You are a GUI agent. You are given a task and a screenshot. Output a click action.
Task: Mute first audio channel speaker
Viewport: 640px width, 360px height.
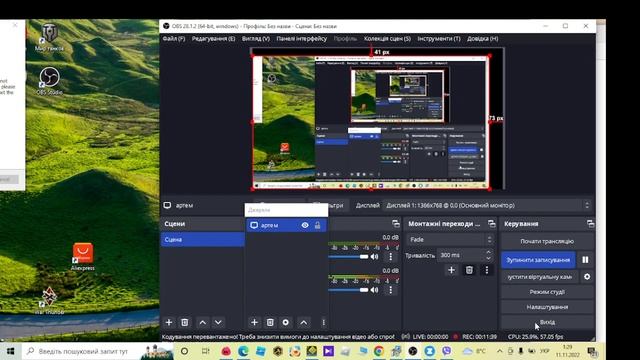coord(374,257)
